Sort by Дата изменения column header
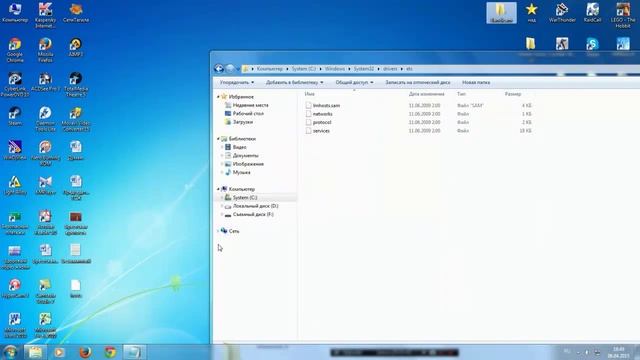640x360 pixels. pos(427,94)
